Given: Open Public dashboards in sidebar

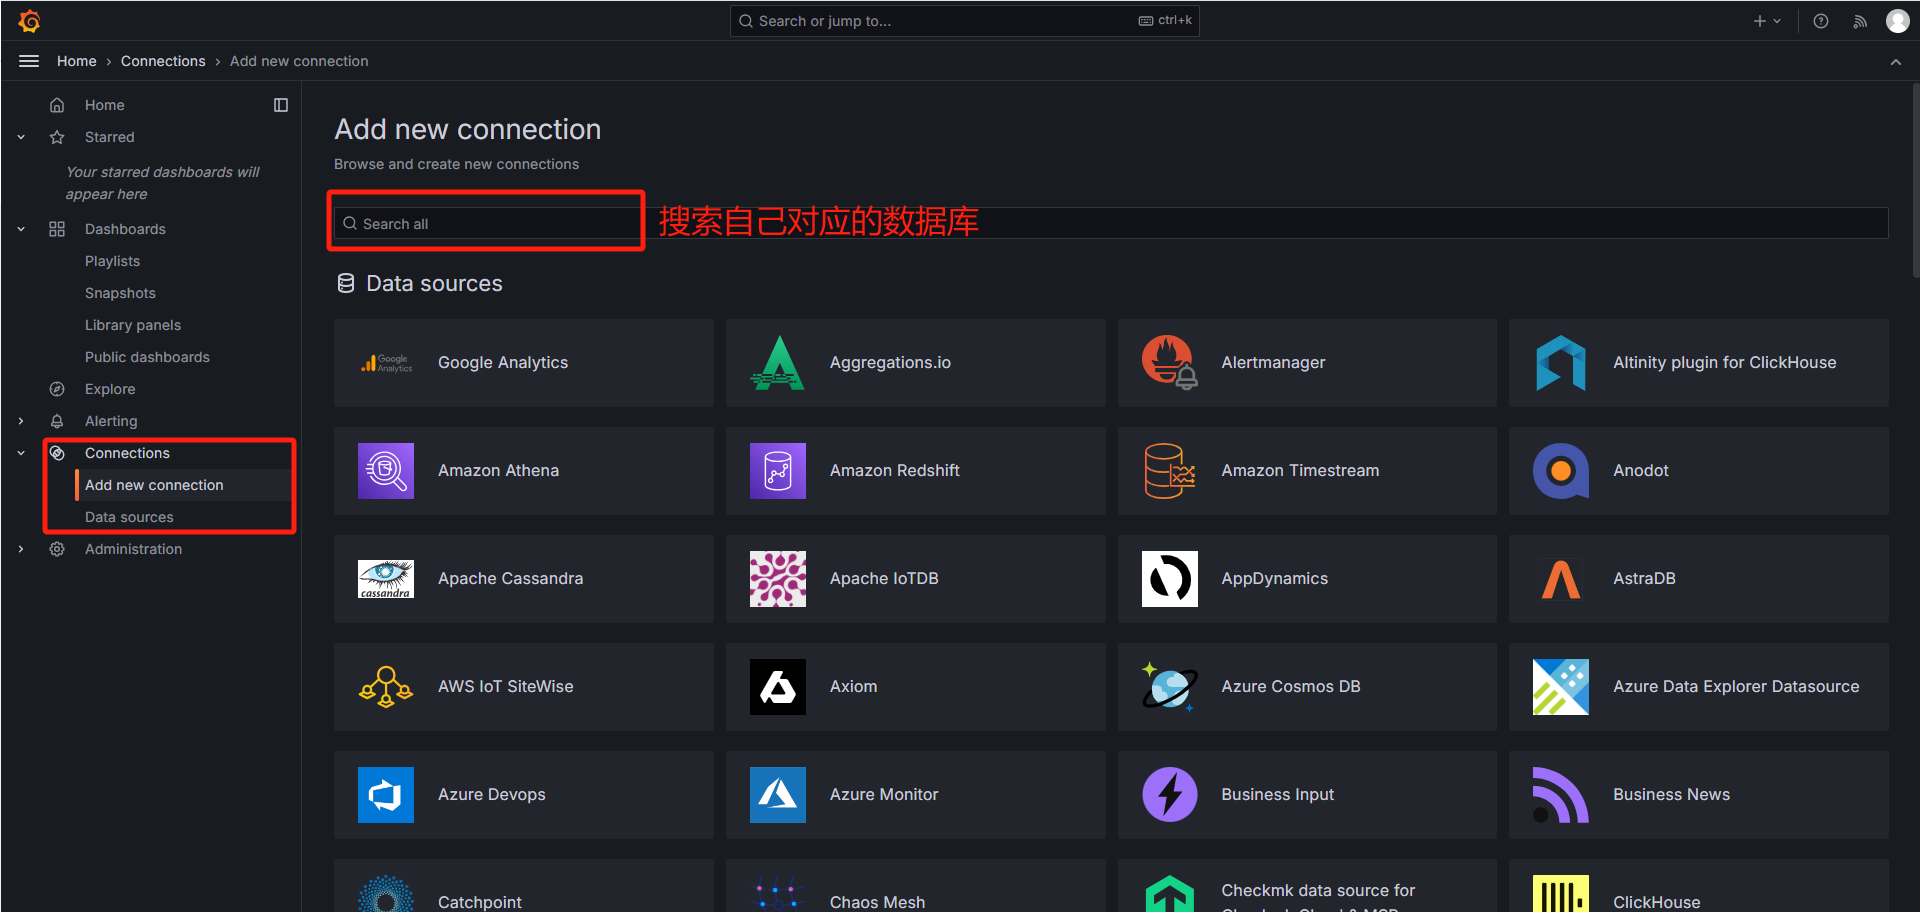Looking at the screenshot, I should pyautogui.click(x=147, y=357).
